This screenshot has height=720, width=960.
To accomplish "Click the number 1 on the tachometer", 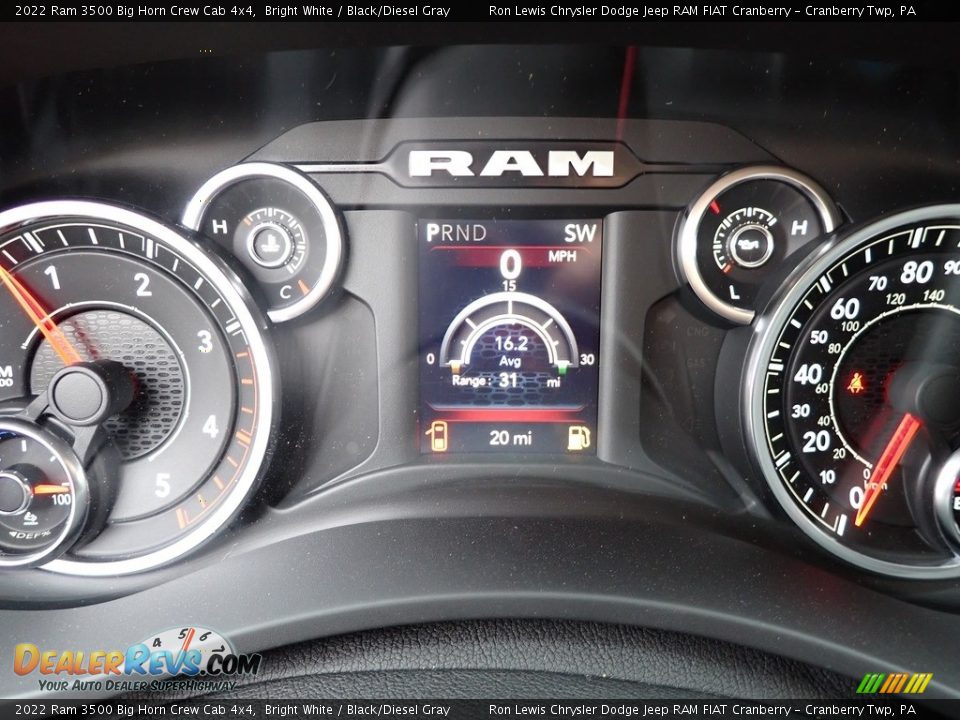I will [52, 277].
